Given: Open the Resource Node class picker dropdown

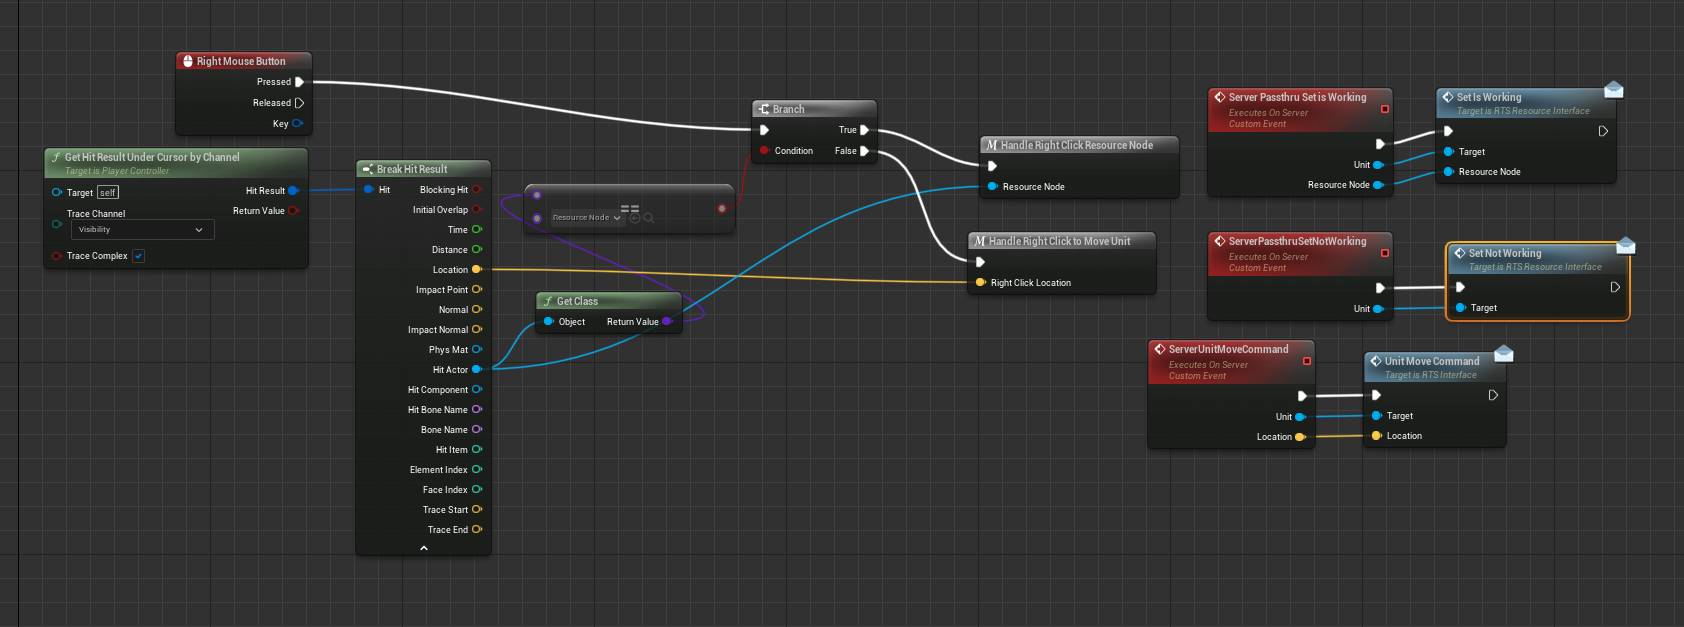Looking at the screenshot, I should tap(587, 217).
